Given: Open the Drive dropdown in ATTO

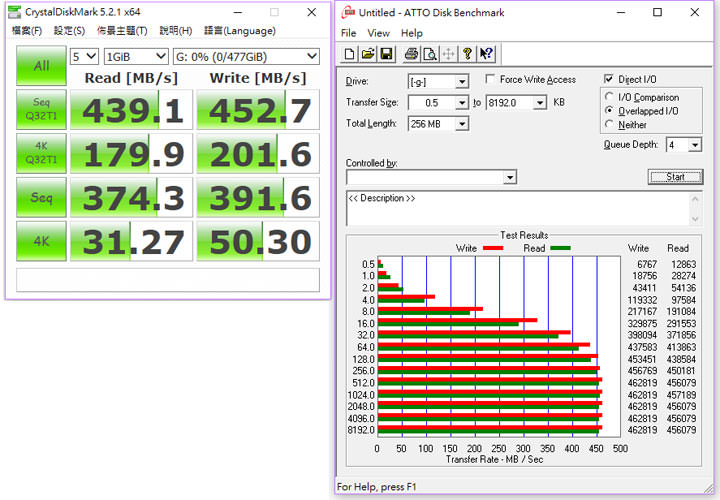Looking at the screenshot, I should [x=462, y=82].
